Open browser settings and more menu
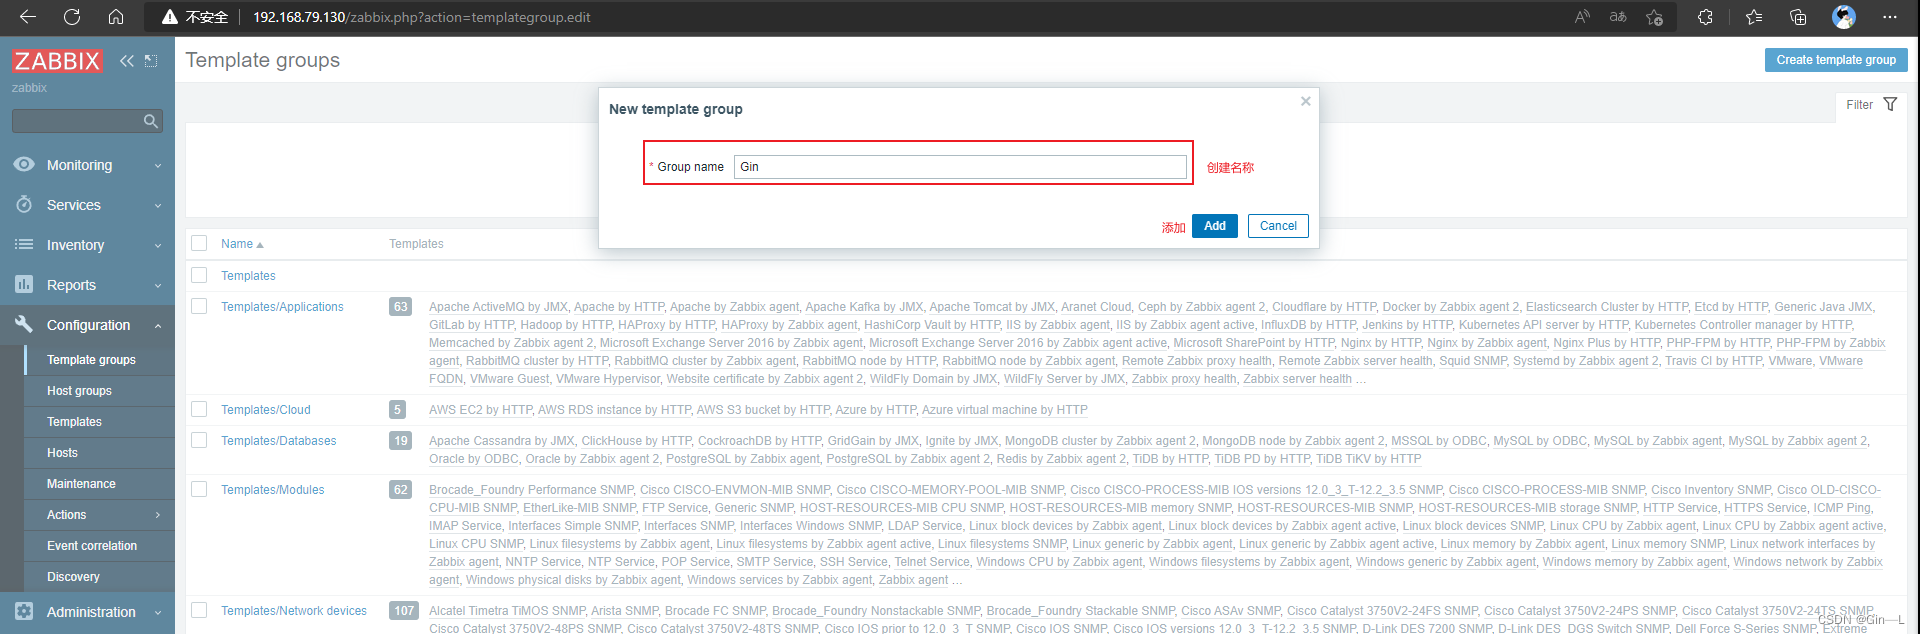The height and width of the screenshot is (634, 1920). tap(1889, 17)
